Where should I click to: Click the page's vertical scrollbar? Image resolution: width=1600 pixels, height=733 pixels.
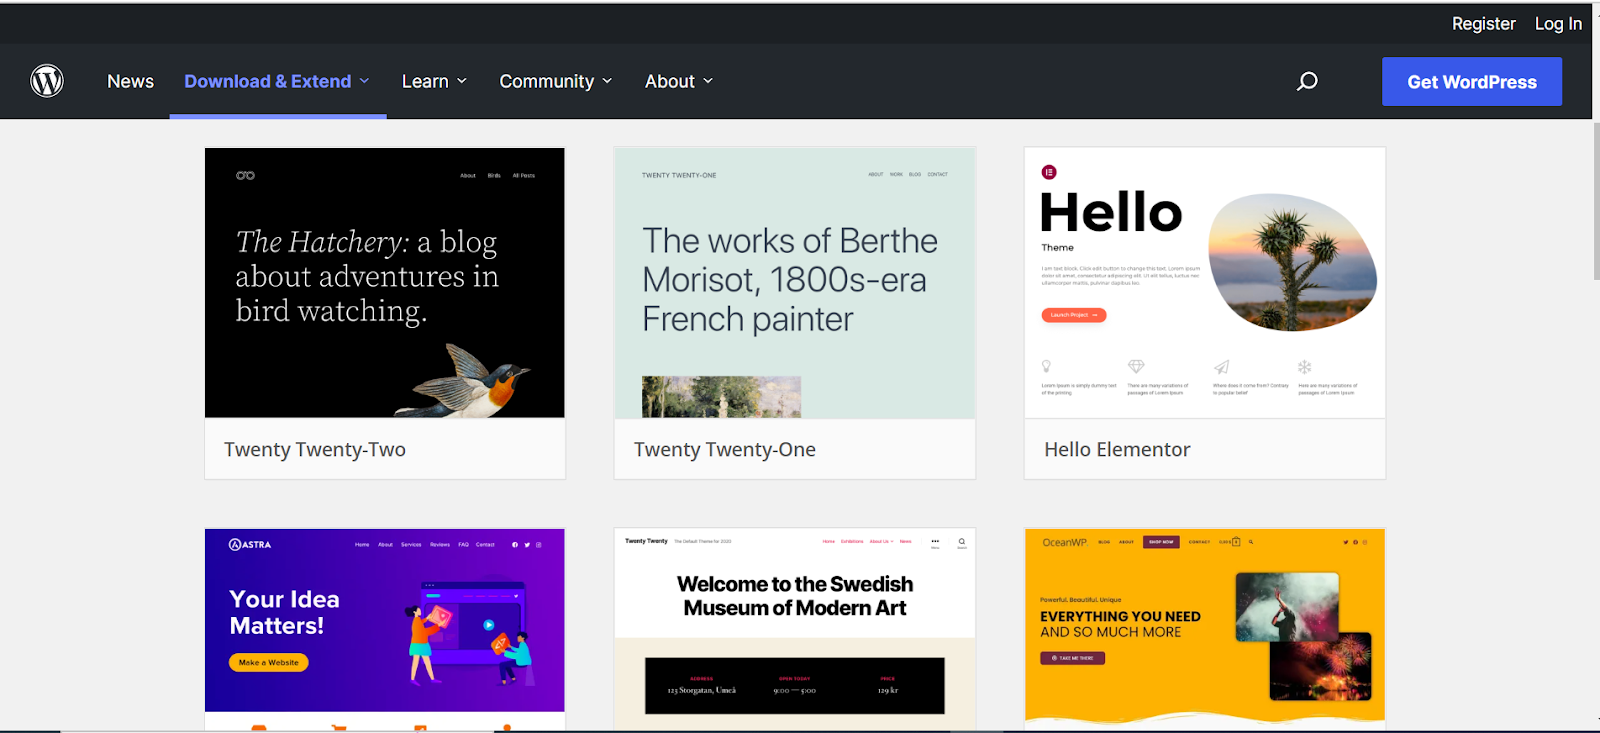tap(1596, 200)
